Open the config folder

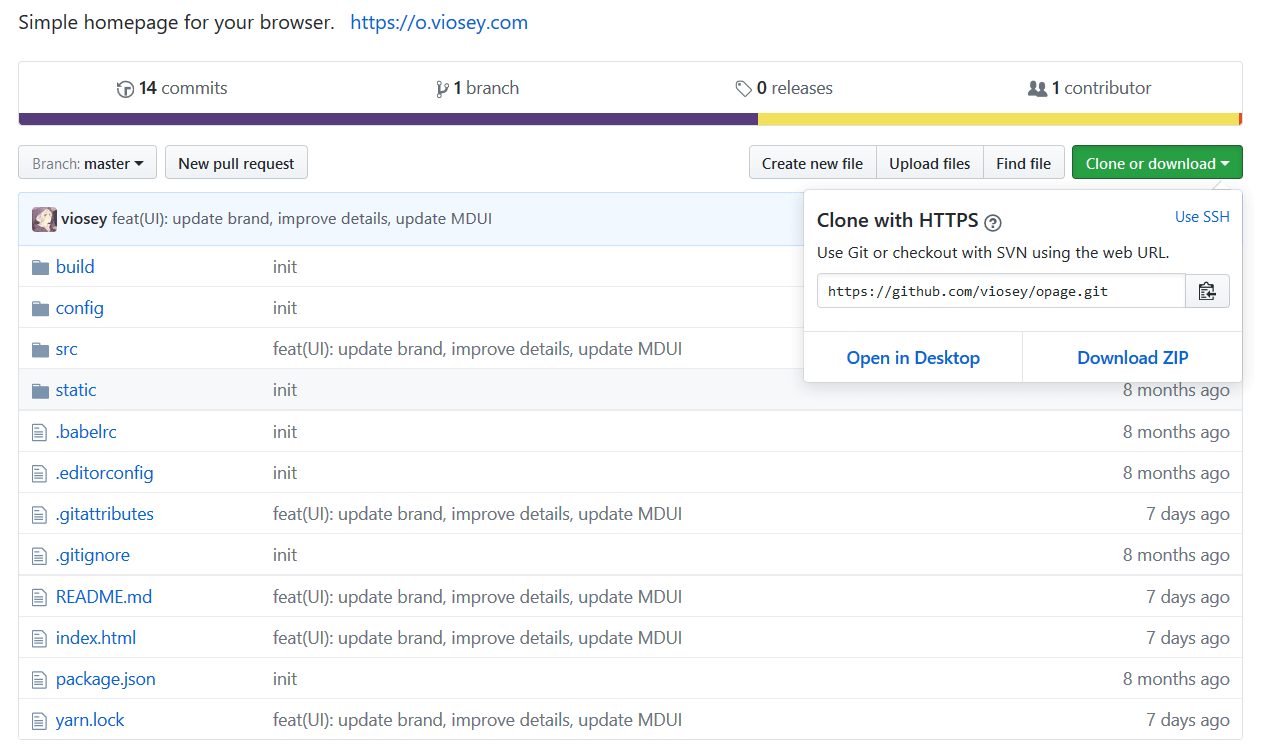click(x=80, y=308)
